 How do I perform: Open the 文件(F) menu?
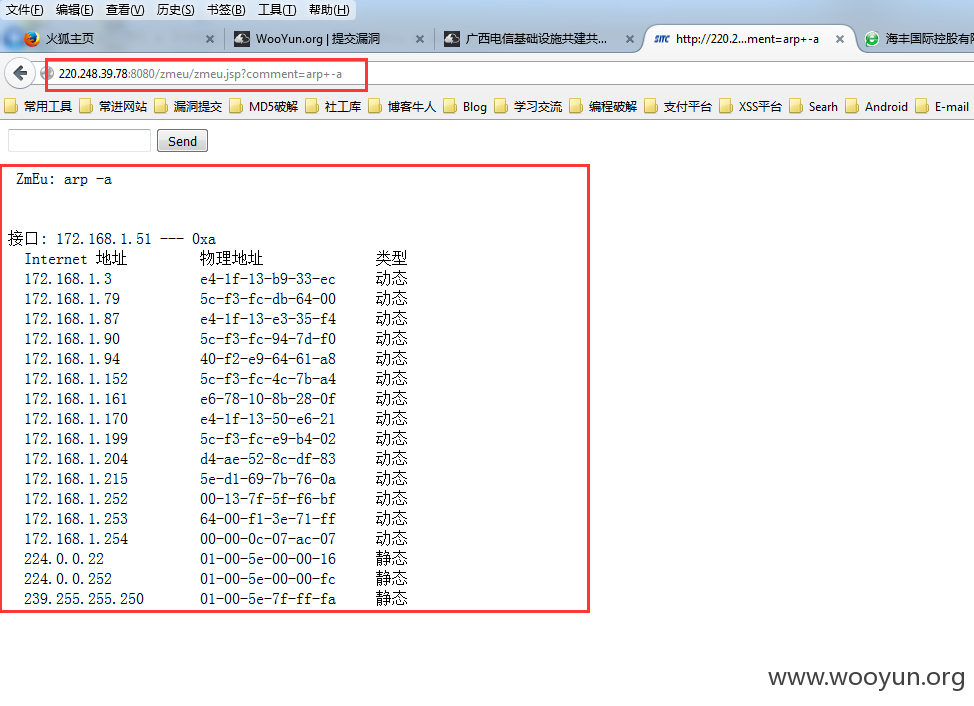click(x=25, y=9)
